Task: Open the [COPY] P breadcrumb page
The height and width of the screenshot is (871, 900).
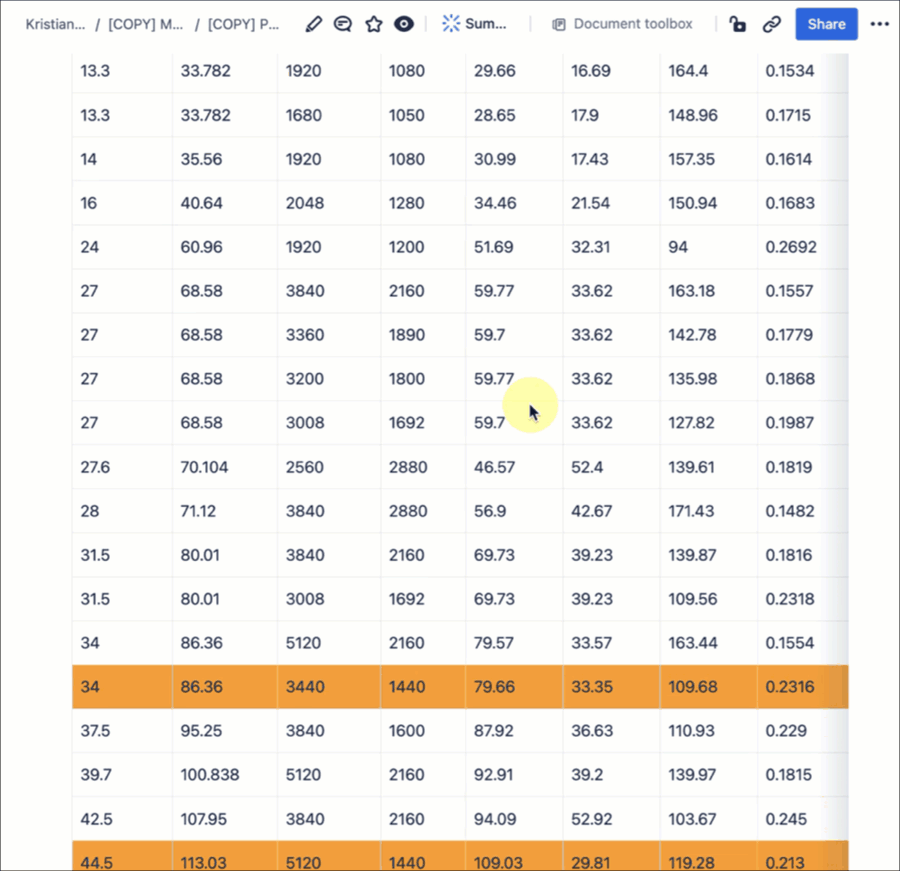Action: point(243,24)
